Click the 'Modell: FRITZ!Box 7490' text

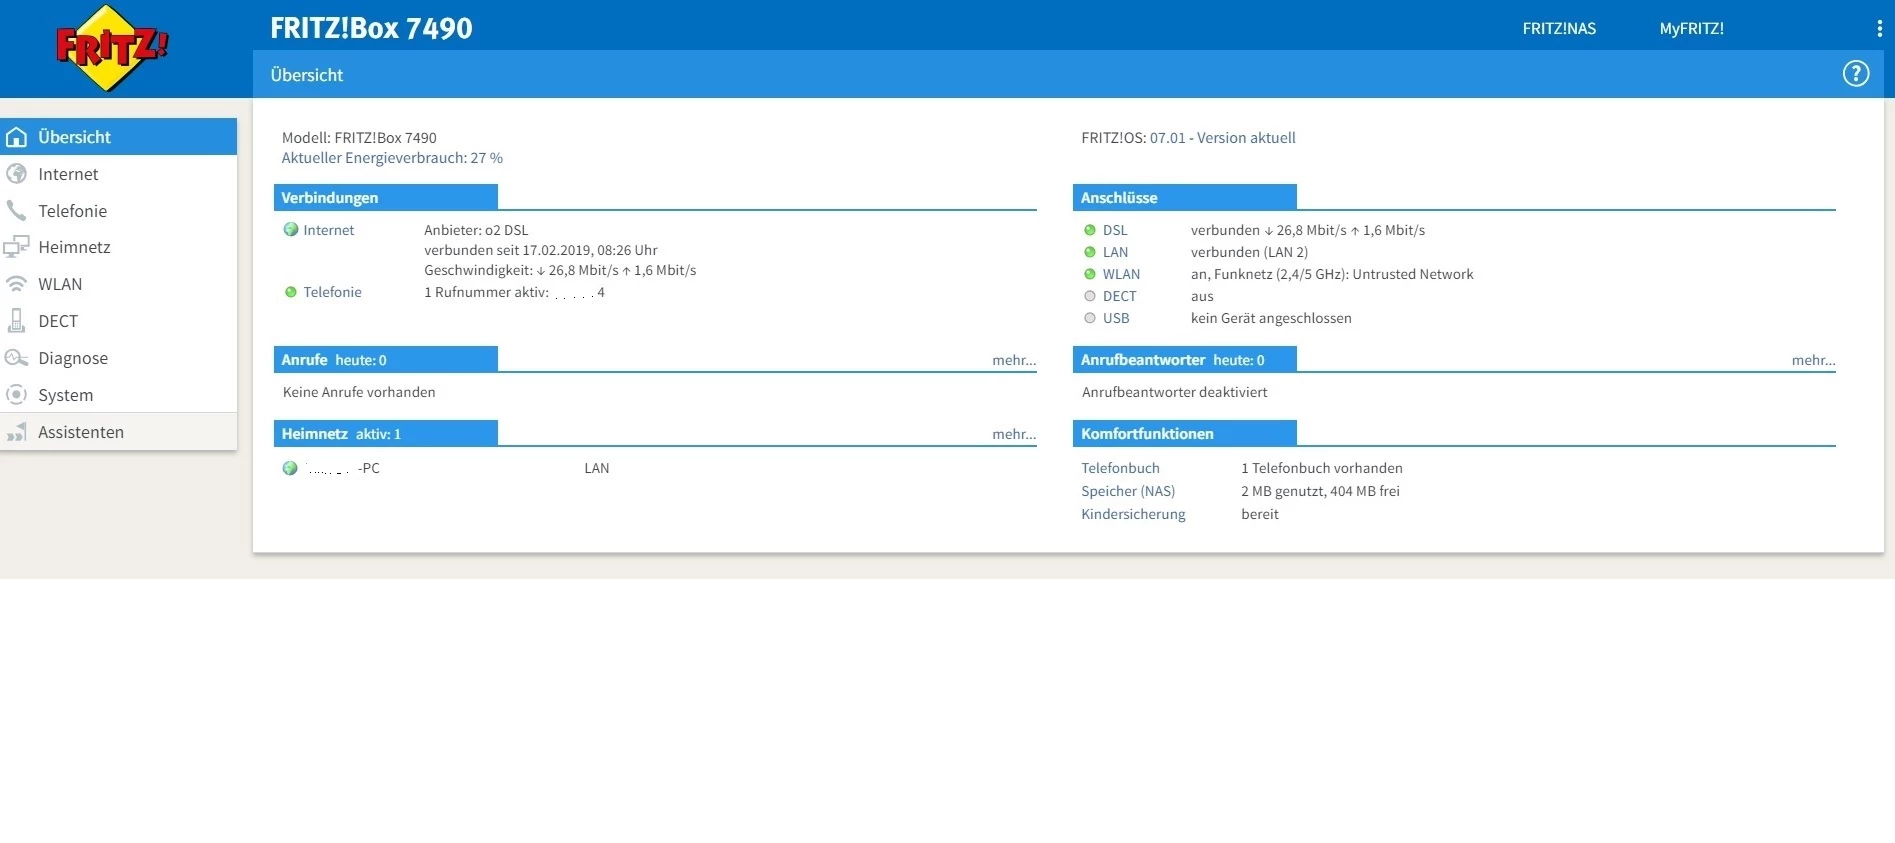359,138
